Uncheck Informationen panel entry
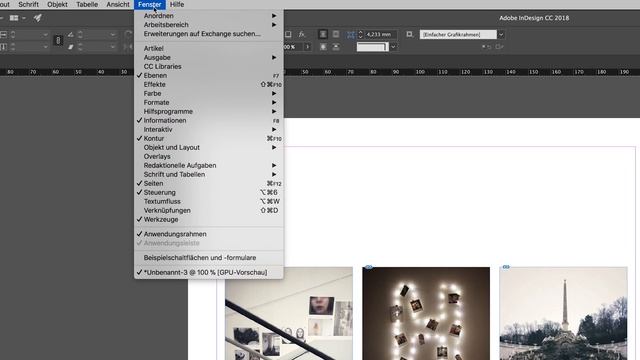This screenshot has width=640, height=360. click(x=209, y=120)
